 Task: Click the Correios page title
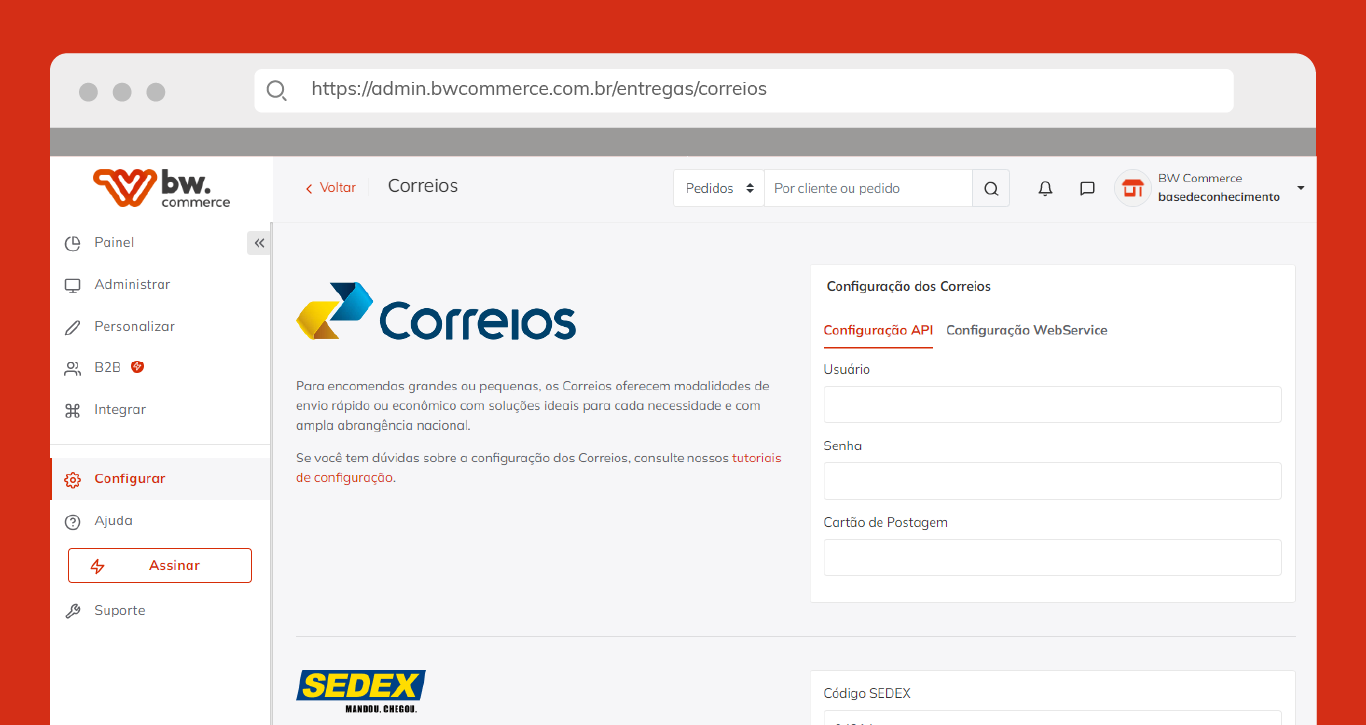pos(423,187)
